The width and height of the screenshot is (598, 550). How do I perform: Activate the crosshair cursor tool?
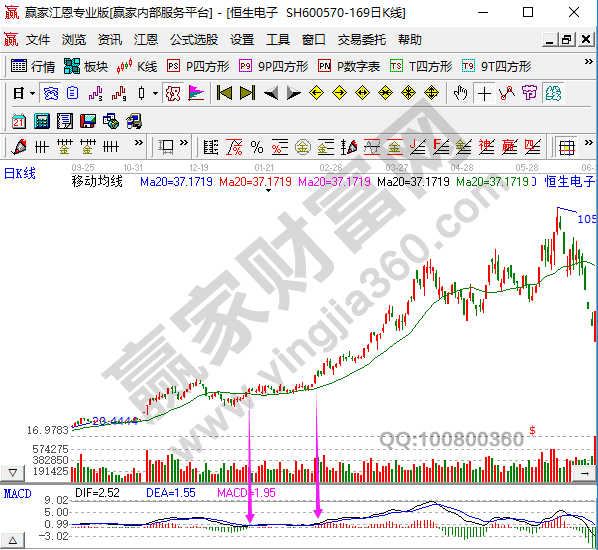click(484, 93)
